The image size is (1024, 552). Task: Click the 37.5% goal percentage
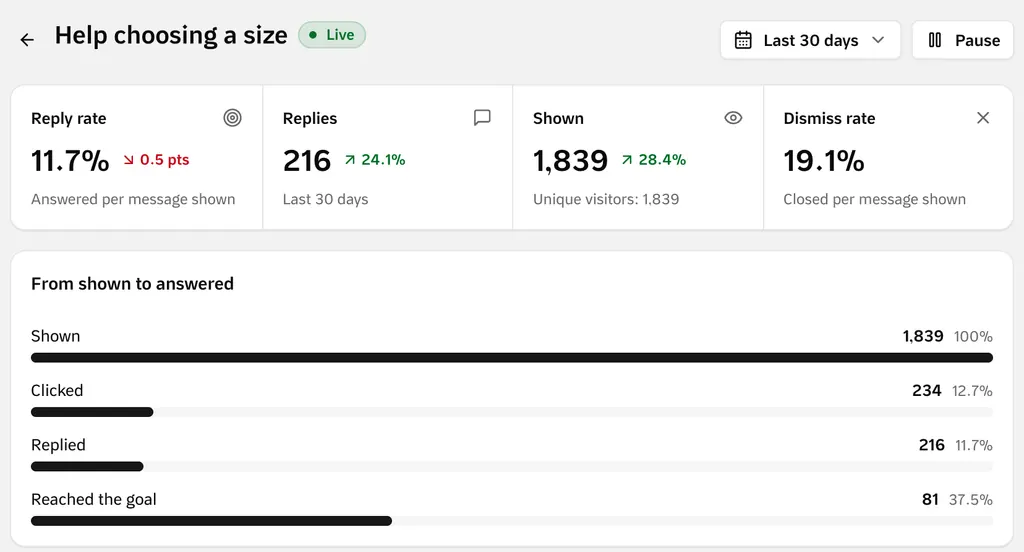970,500
